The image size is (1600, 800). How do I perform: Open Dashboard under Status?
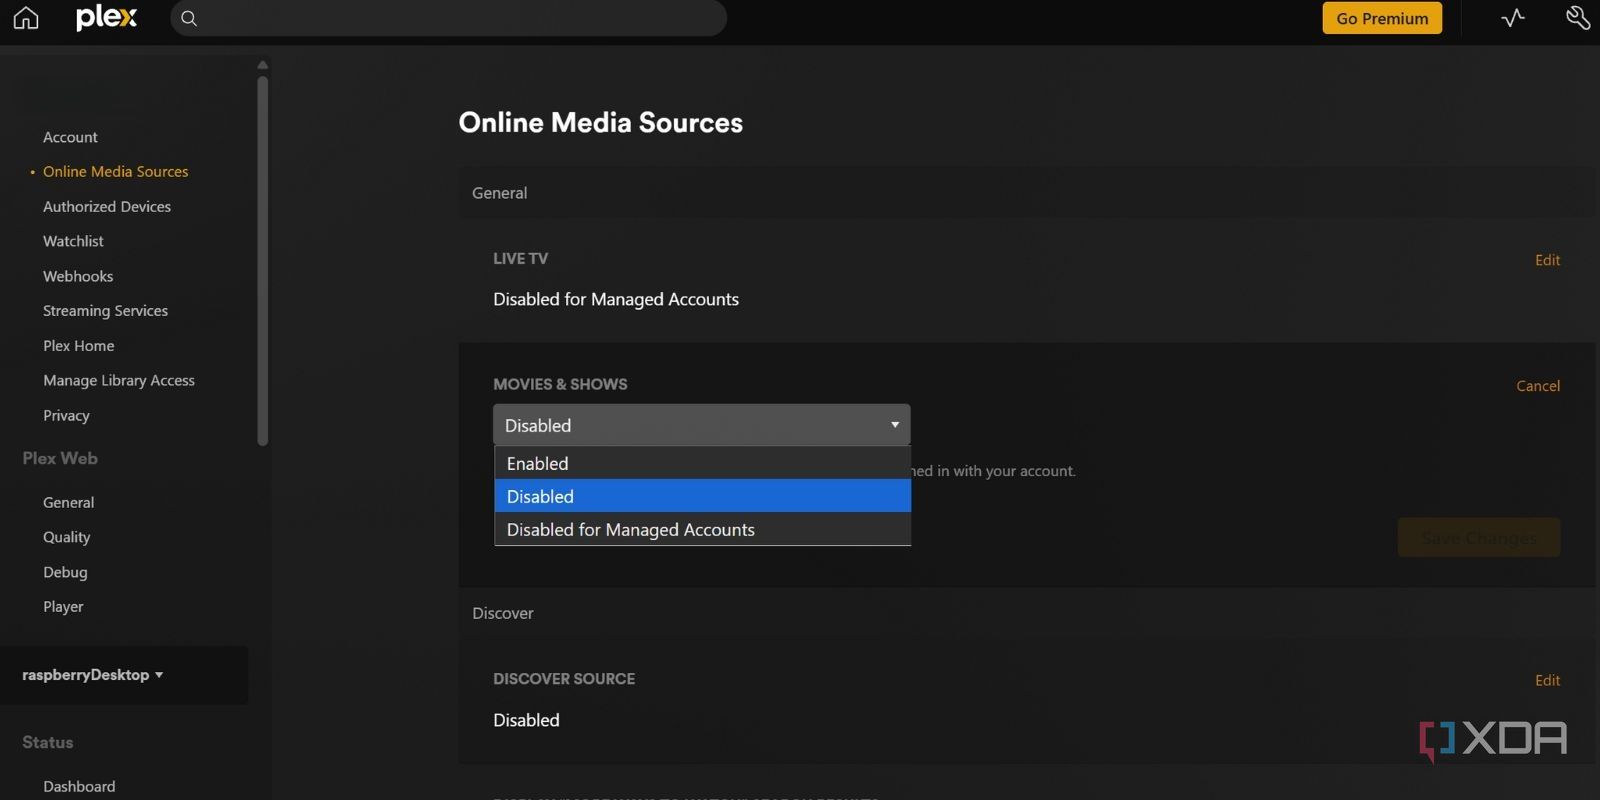79,787
